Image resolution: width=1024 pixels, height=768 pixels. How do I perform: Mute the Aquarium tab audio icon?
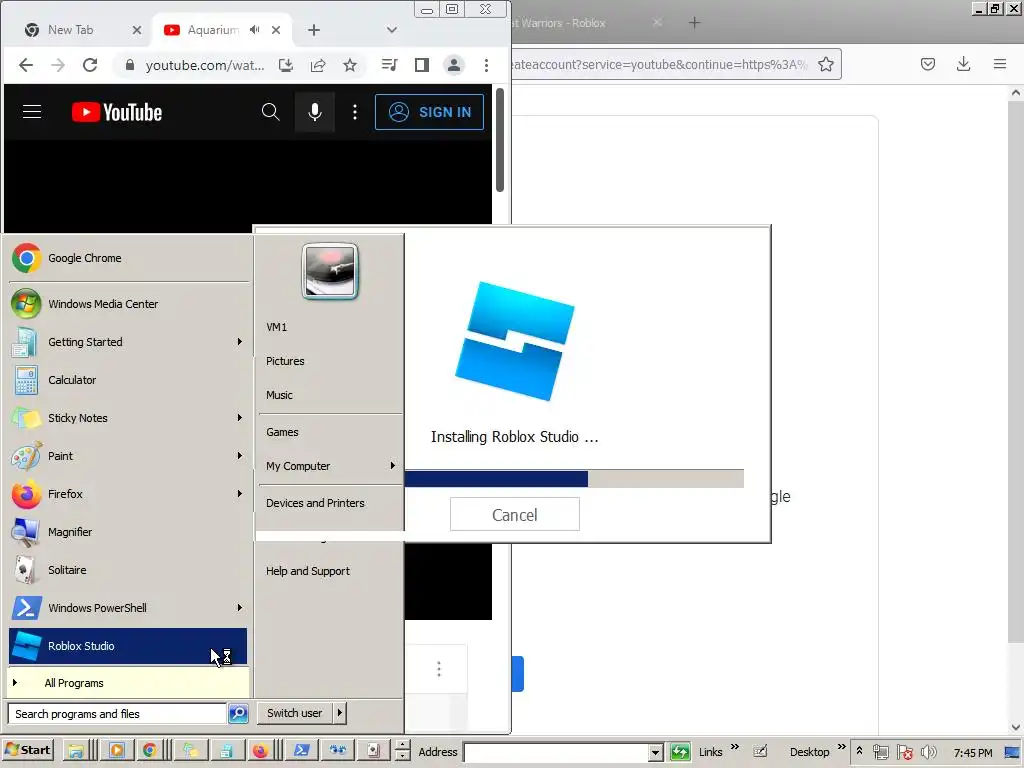tap(255, 30)
